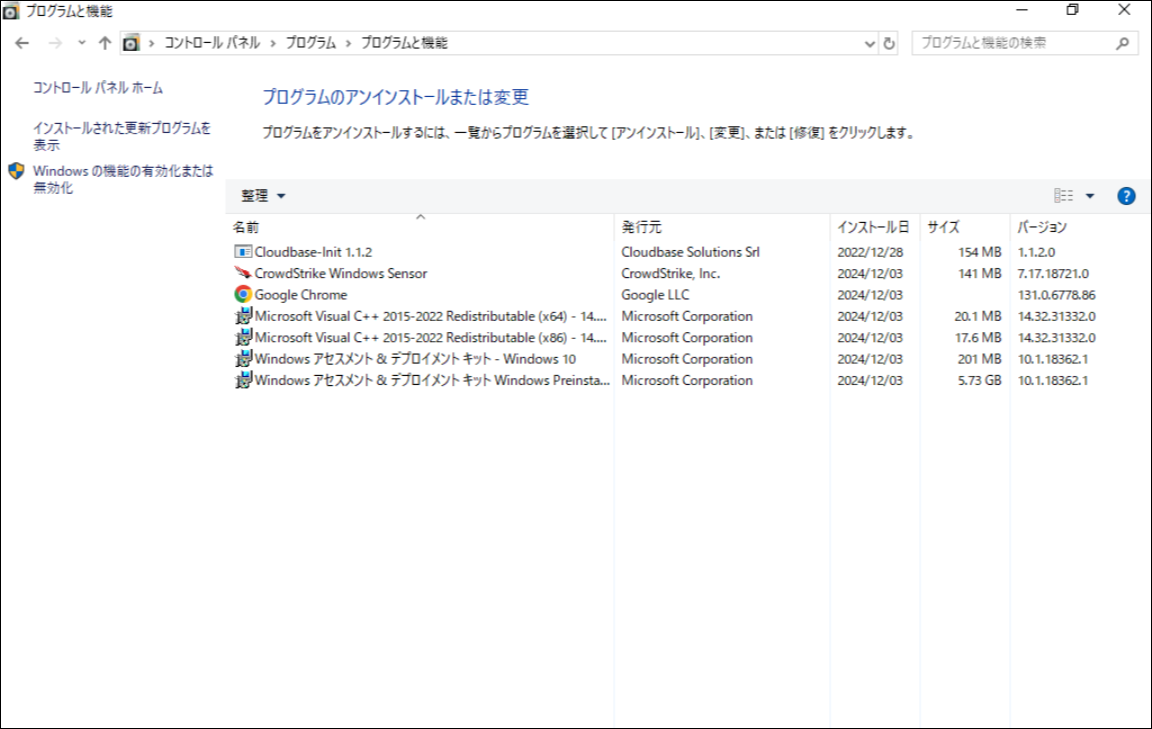Go up one level with up arrow
This screenshot has height=729, width=1152.
pos(105,43)
